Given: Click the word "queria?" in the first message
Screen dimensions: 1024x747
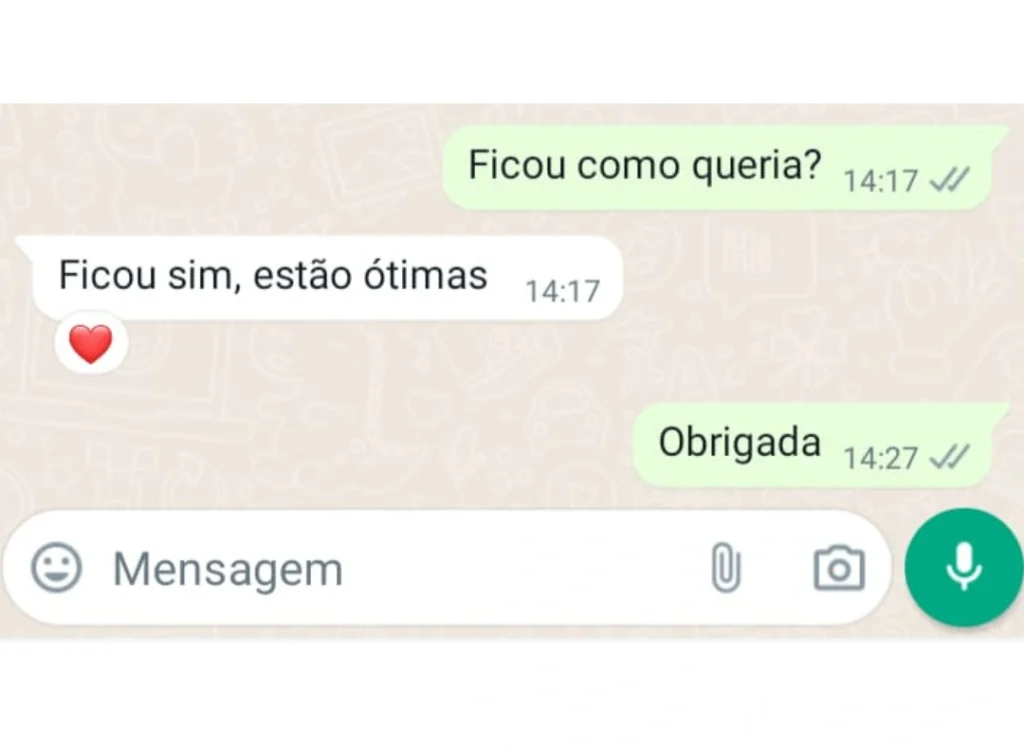Looking at the screenshot, I should pyautogui.click(x=756, y=165).
